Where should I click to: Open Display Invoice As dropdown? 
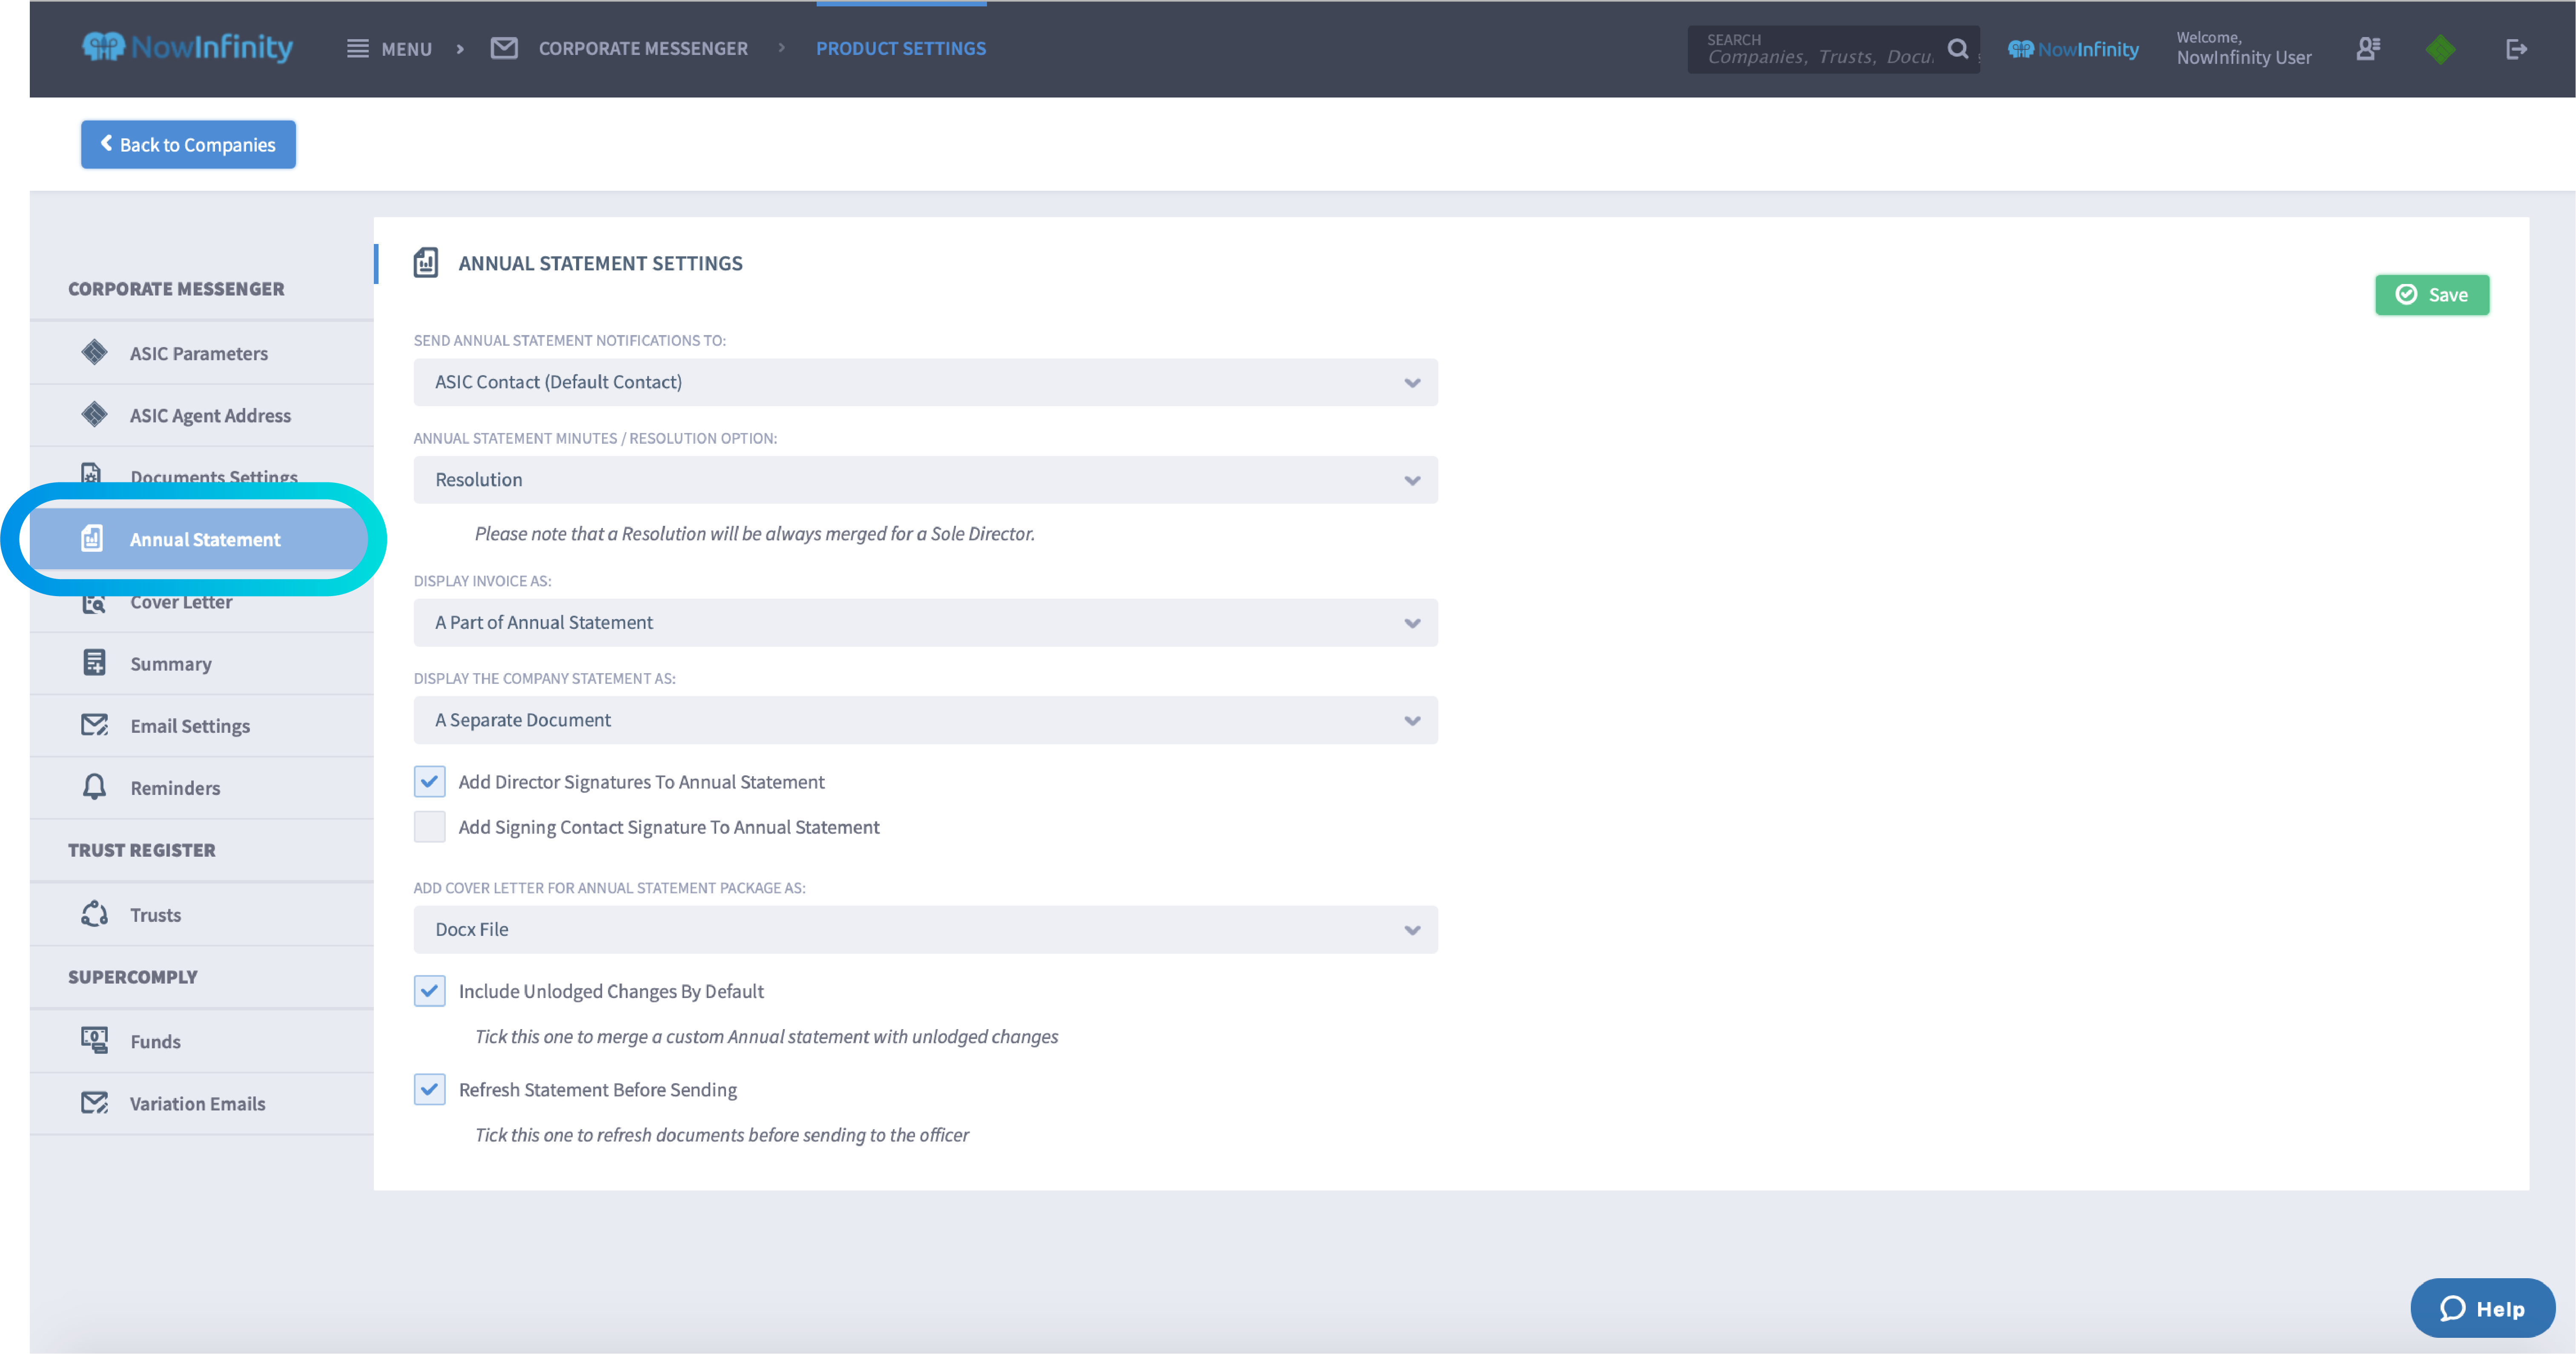tap(926, 622)
